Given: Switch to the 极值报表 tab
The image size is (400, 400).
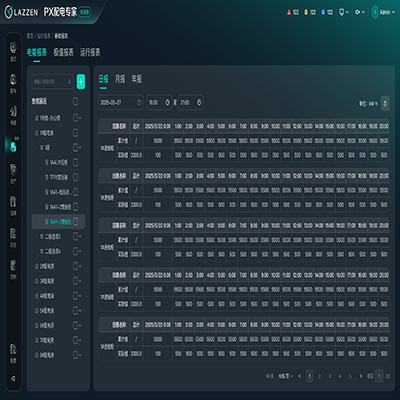Looking at the screenshot, I should (x=63, y=52).
